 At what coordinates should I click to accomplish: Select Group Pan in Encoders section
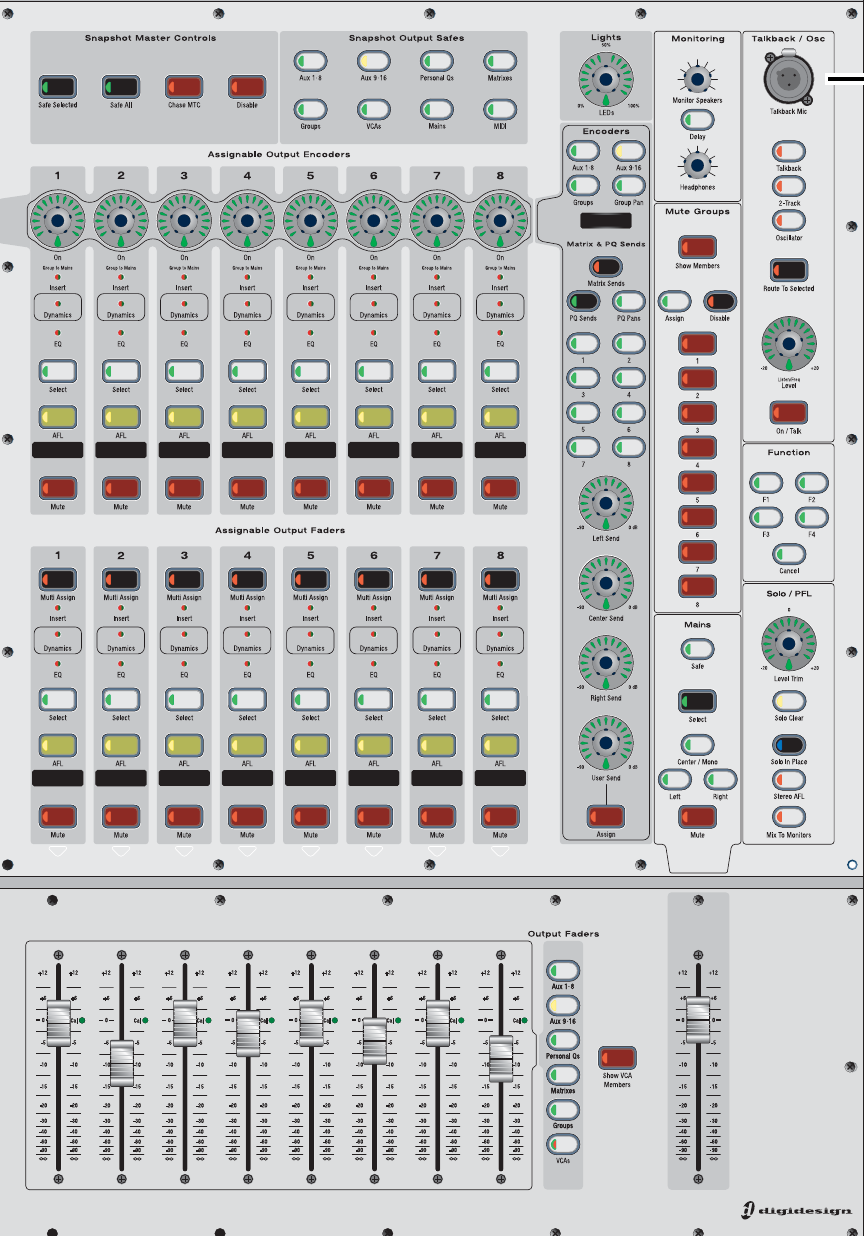[628, 184]
